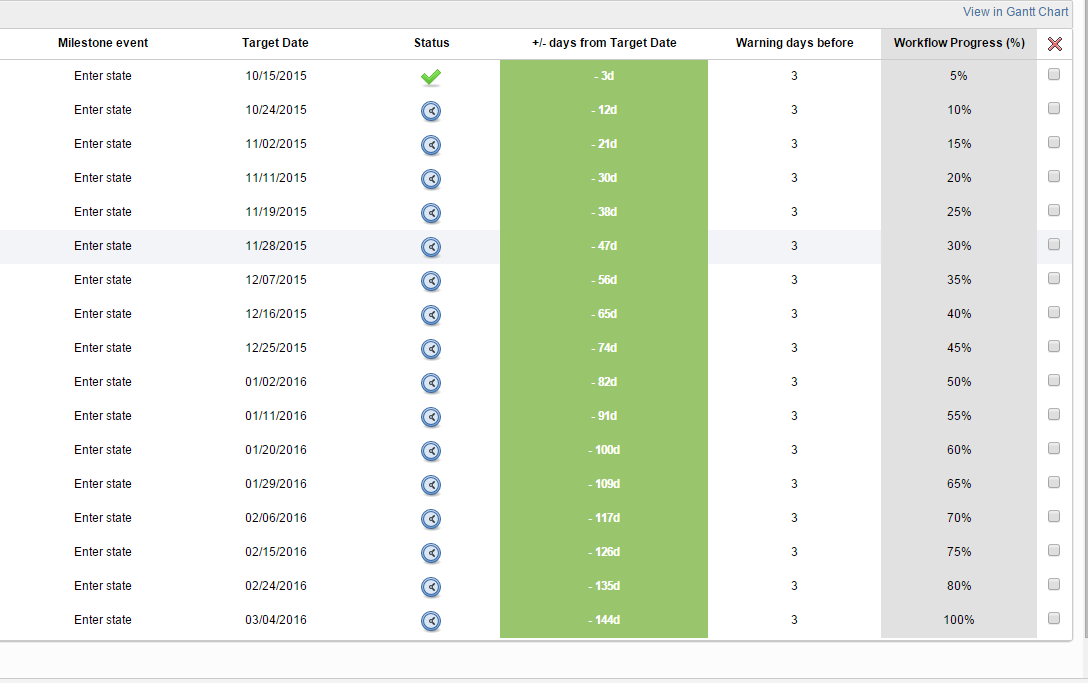Click the 12/07/2015 target date cell
Screen dimensions: 1088x683
(275, 280)
